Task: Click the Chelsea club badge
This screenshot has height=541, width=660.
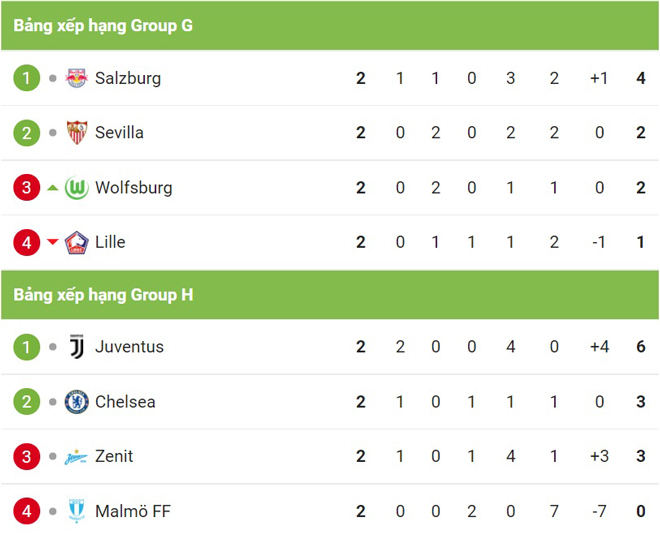Action: [x=77, y=402]
